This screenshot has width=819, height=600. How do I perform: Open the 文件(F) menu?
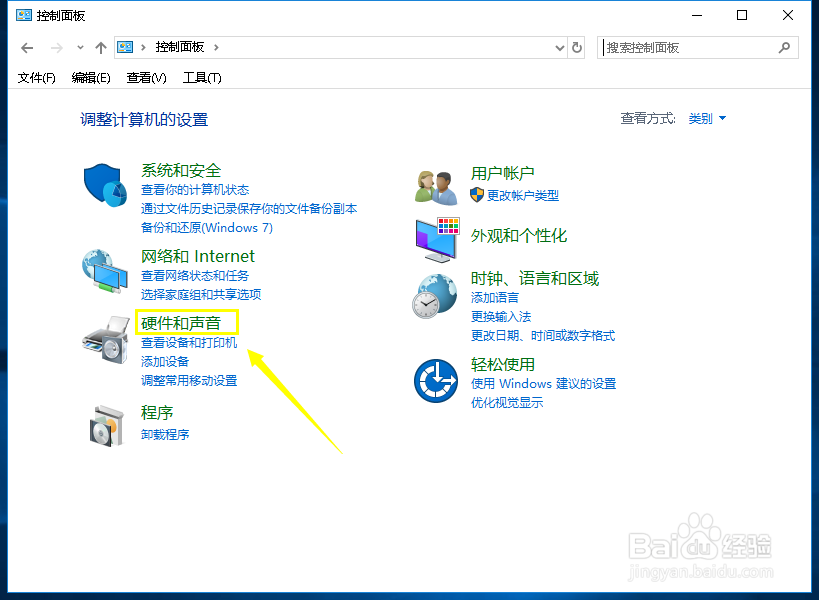tap(37, 78)
